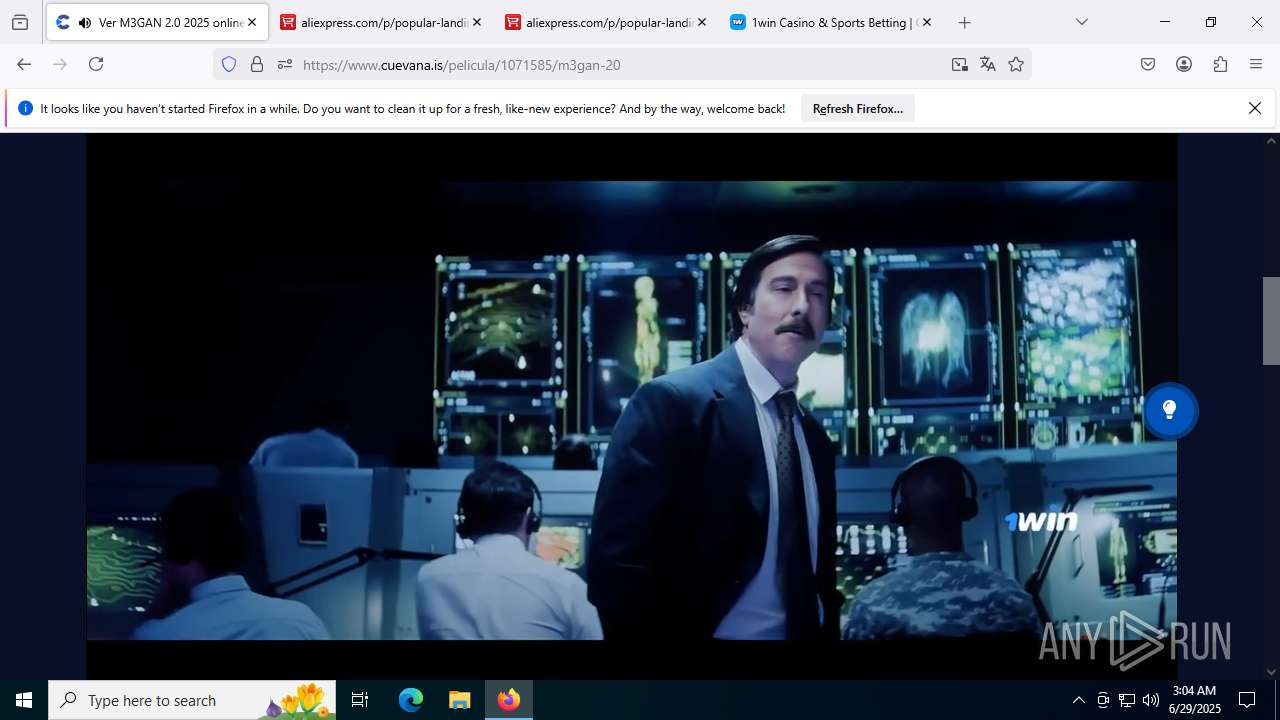Viewport: 1280px width, 720px height.
Task: Open the tracking protection shield panel
Action: tap(229, 64)
